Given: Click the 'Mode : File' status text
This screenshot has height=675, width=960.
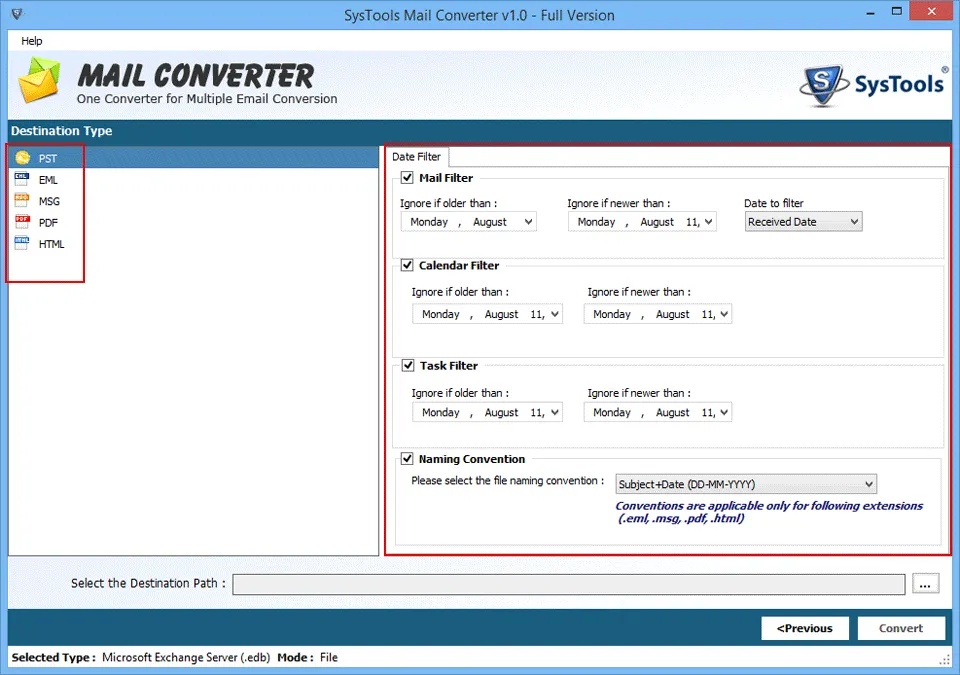Looking at the screenshot, I should click(307, 657).
